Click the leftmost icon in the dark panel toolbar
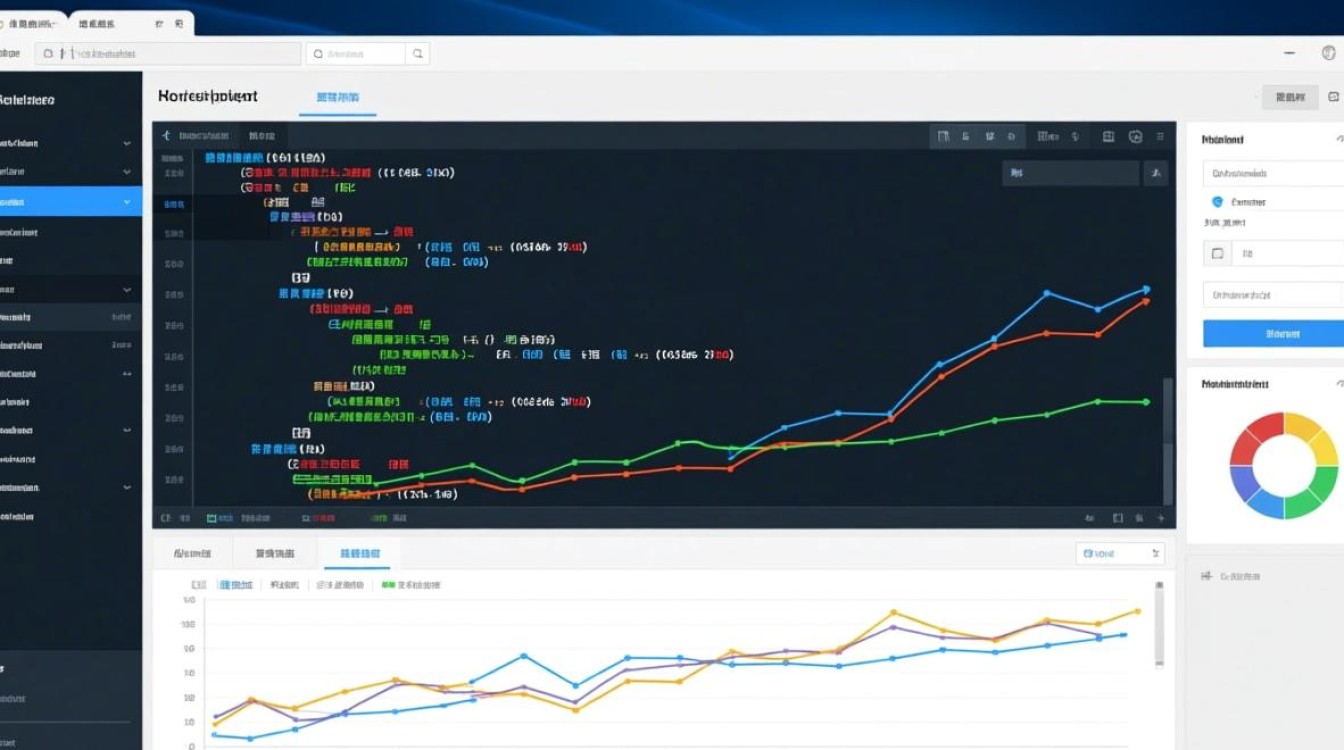The height and width of the screenshot is (750, 1344). tap(943, 136)
